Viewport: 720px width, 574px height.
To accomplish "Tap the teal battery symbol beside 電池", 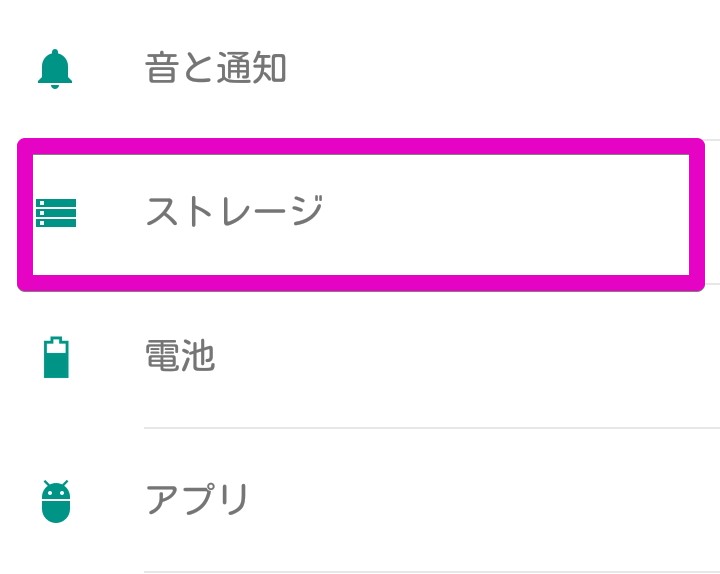I will 56,357.
